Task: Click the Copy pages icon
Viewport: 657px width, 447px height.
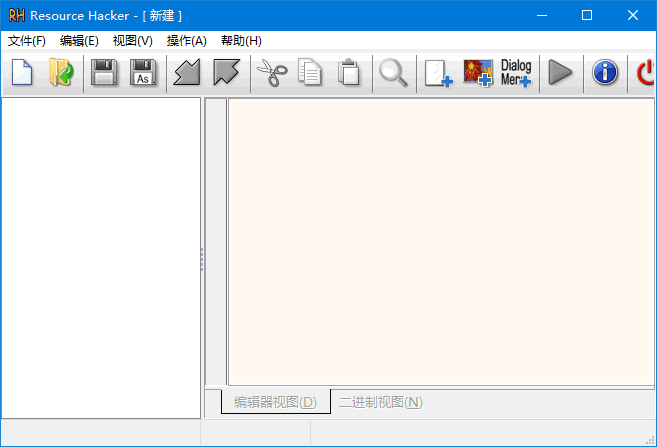Action: [x=310, y=73]
